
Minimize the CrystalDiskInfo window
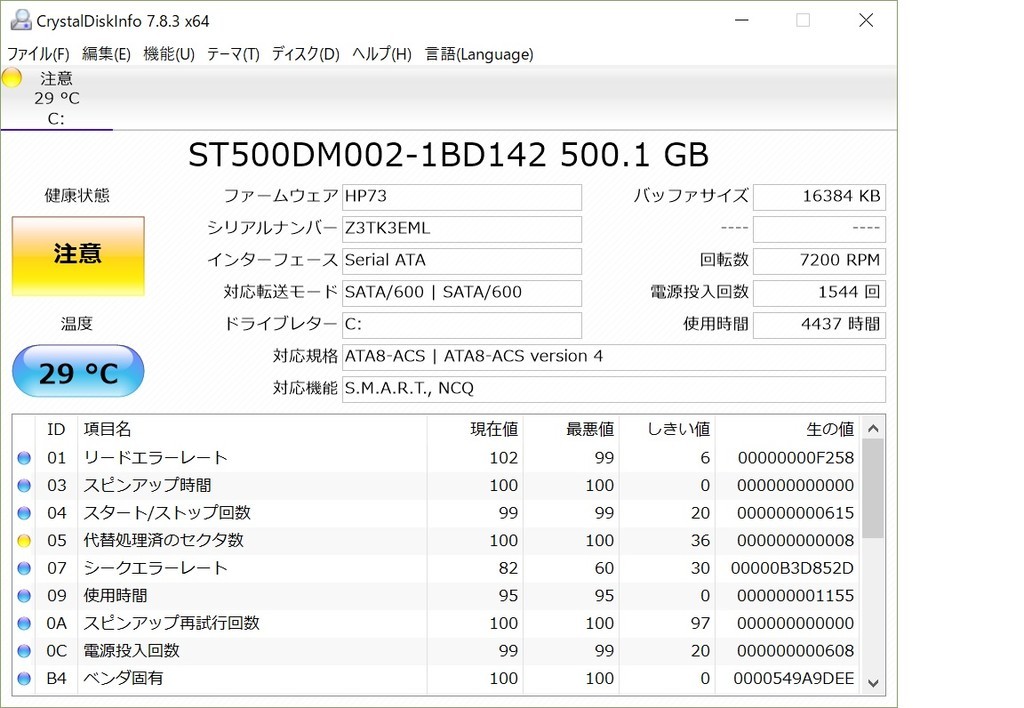point(741,20)
